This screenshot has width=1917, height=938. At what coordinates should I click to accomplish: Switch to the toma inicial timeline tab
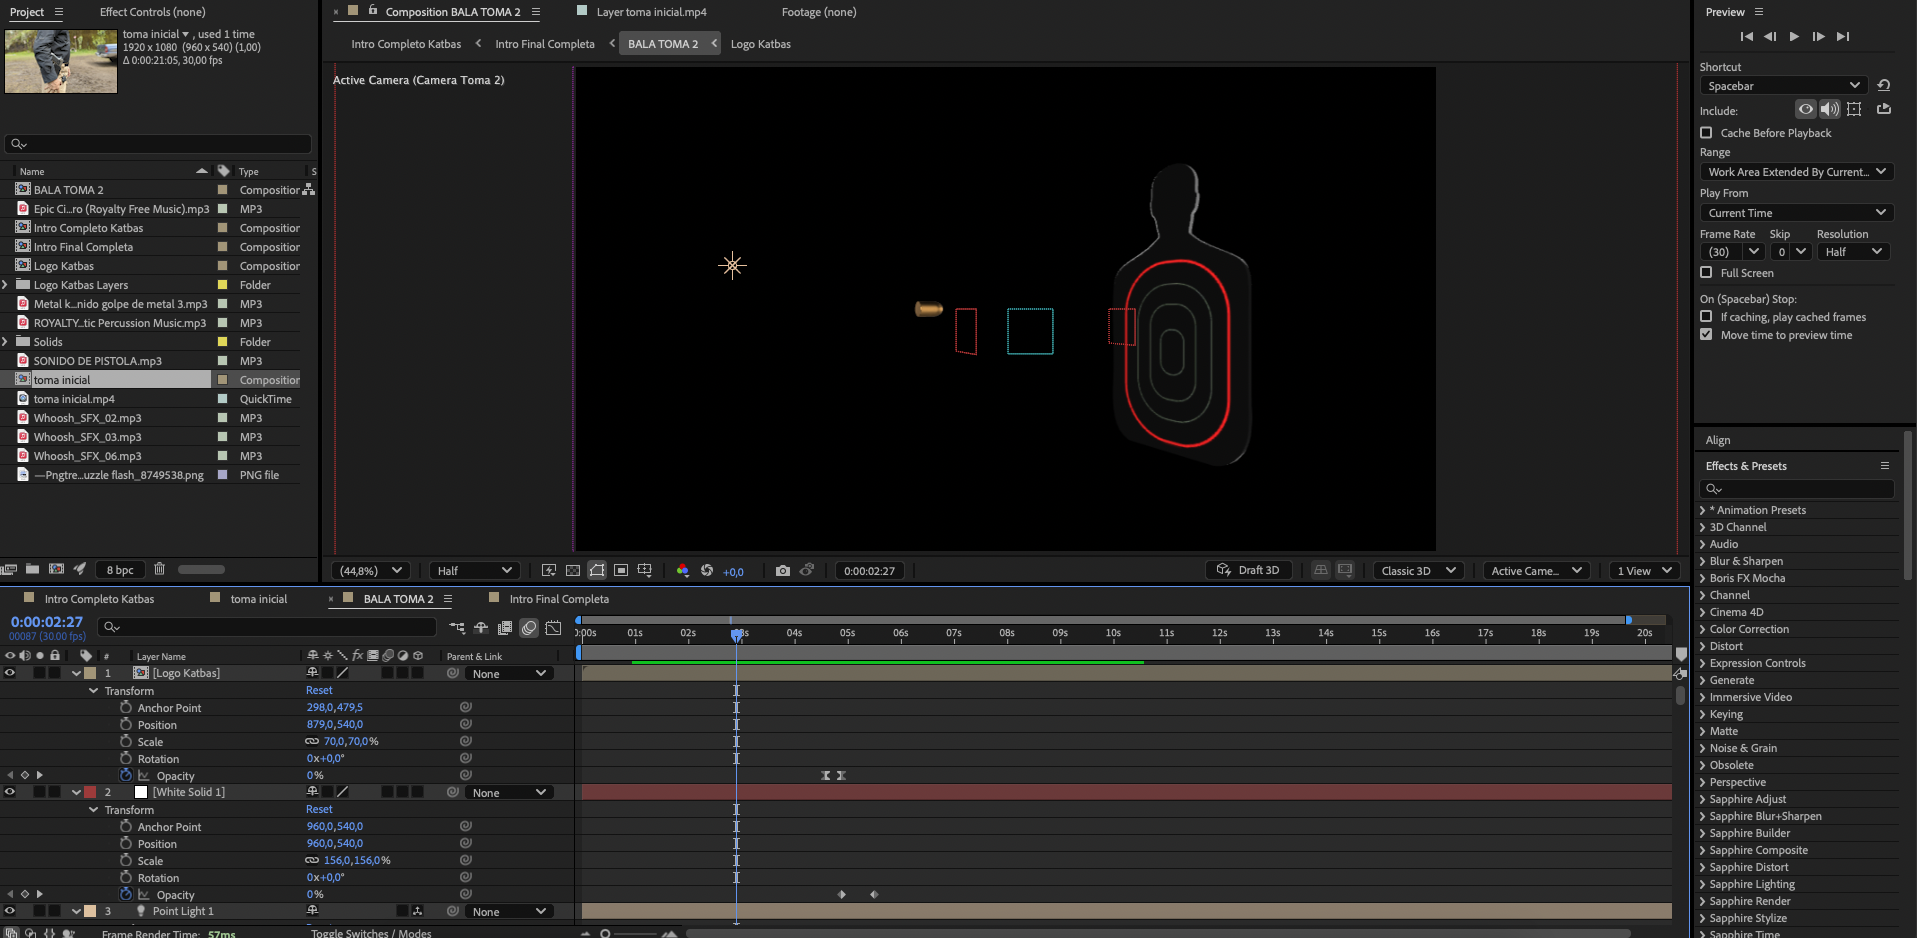pos(258,599)
